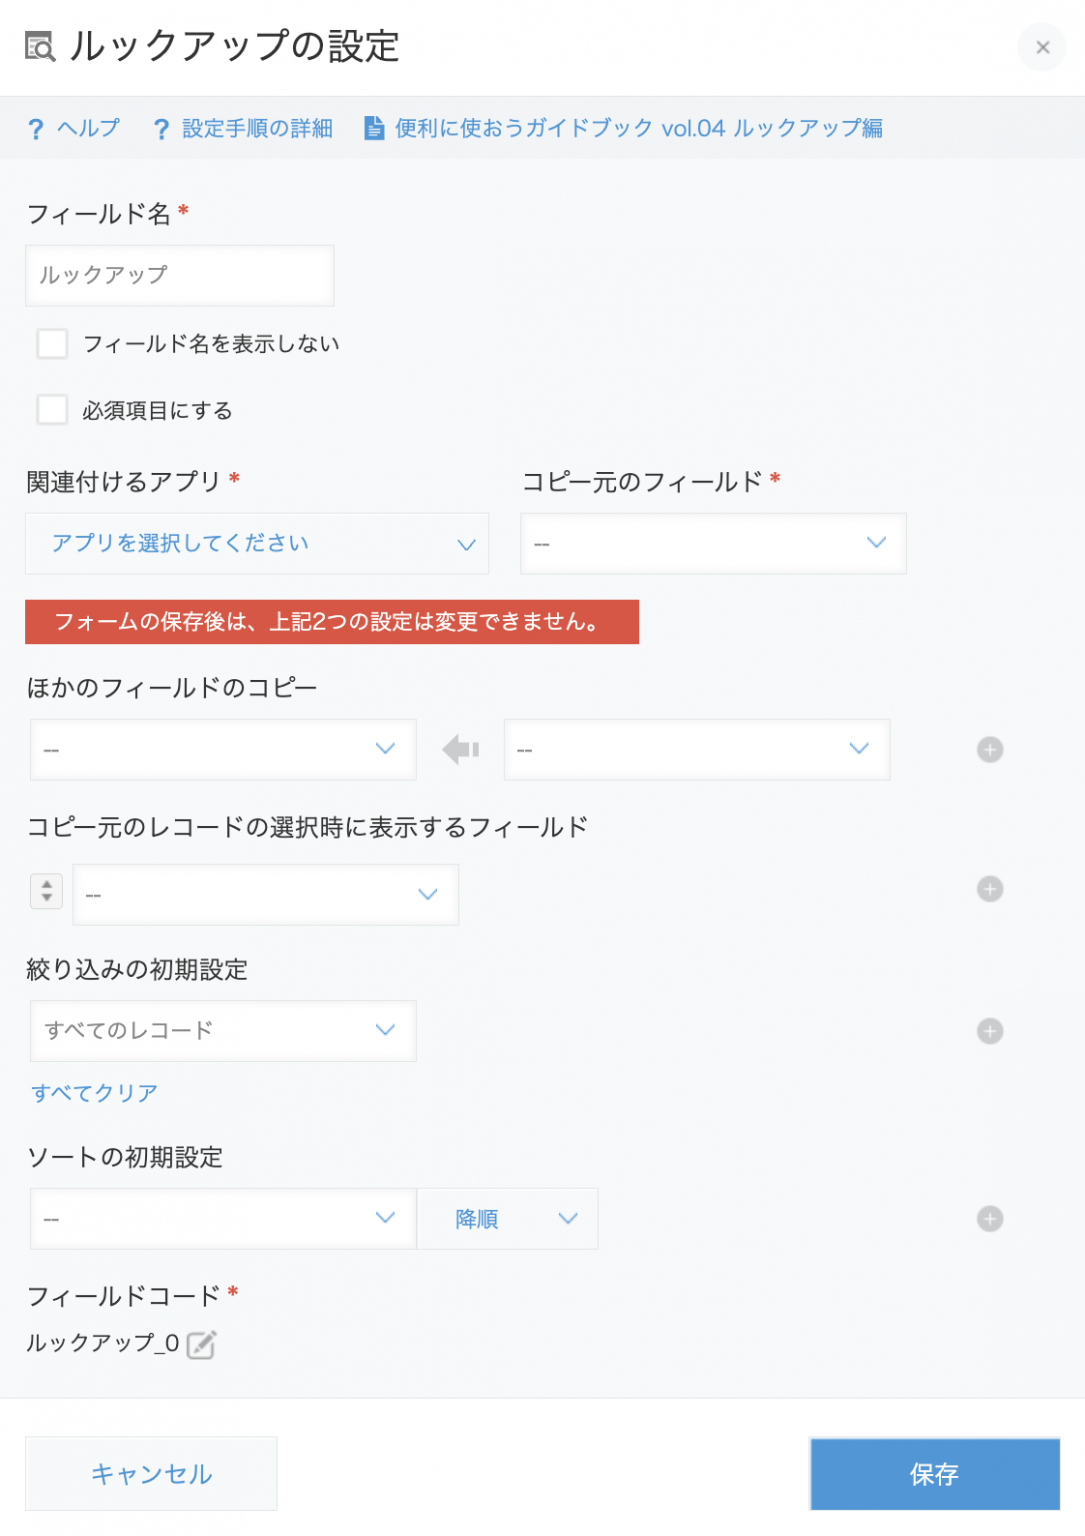
Task: Open the すべてのレコード filter dropdown
Action: [x=222, y=1031]
